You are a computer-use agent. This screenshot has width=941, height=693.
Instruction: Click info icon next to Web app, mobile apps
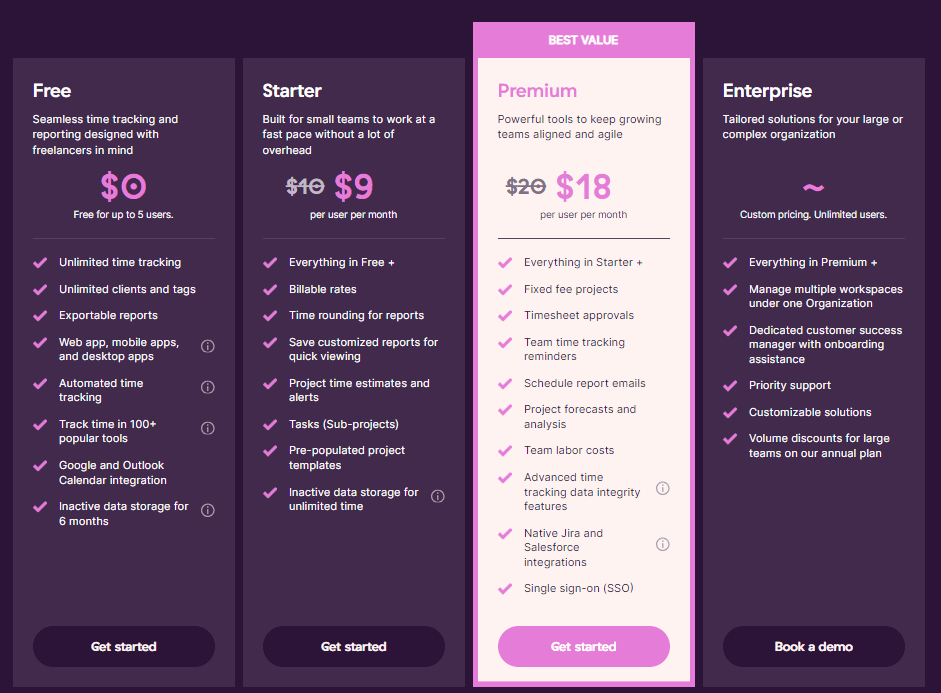click(208, 346)
